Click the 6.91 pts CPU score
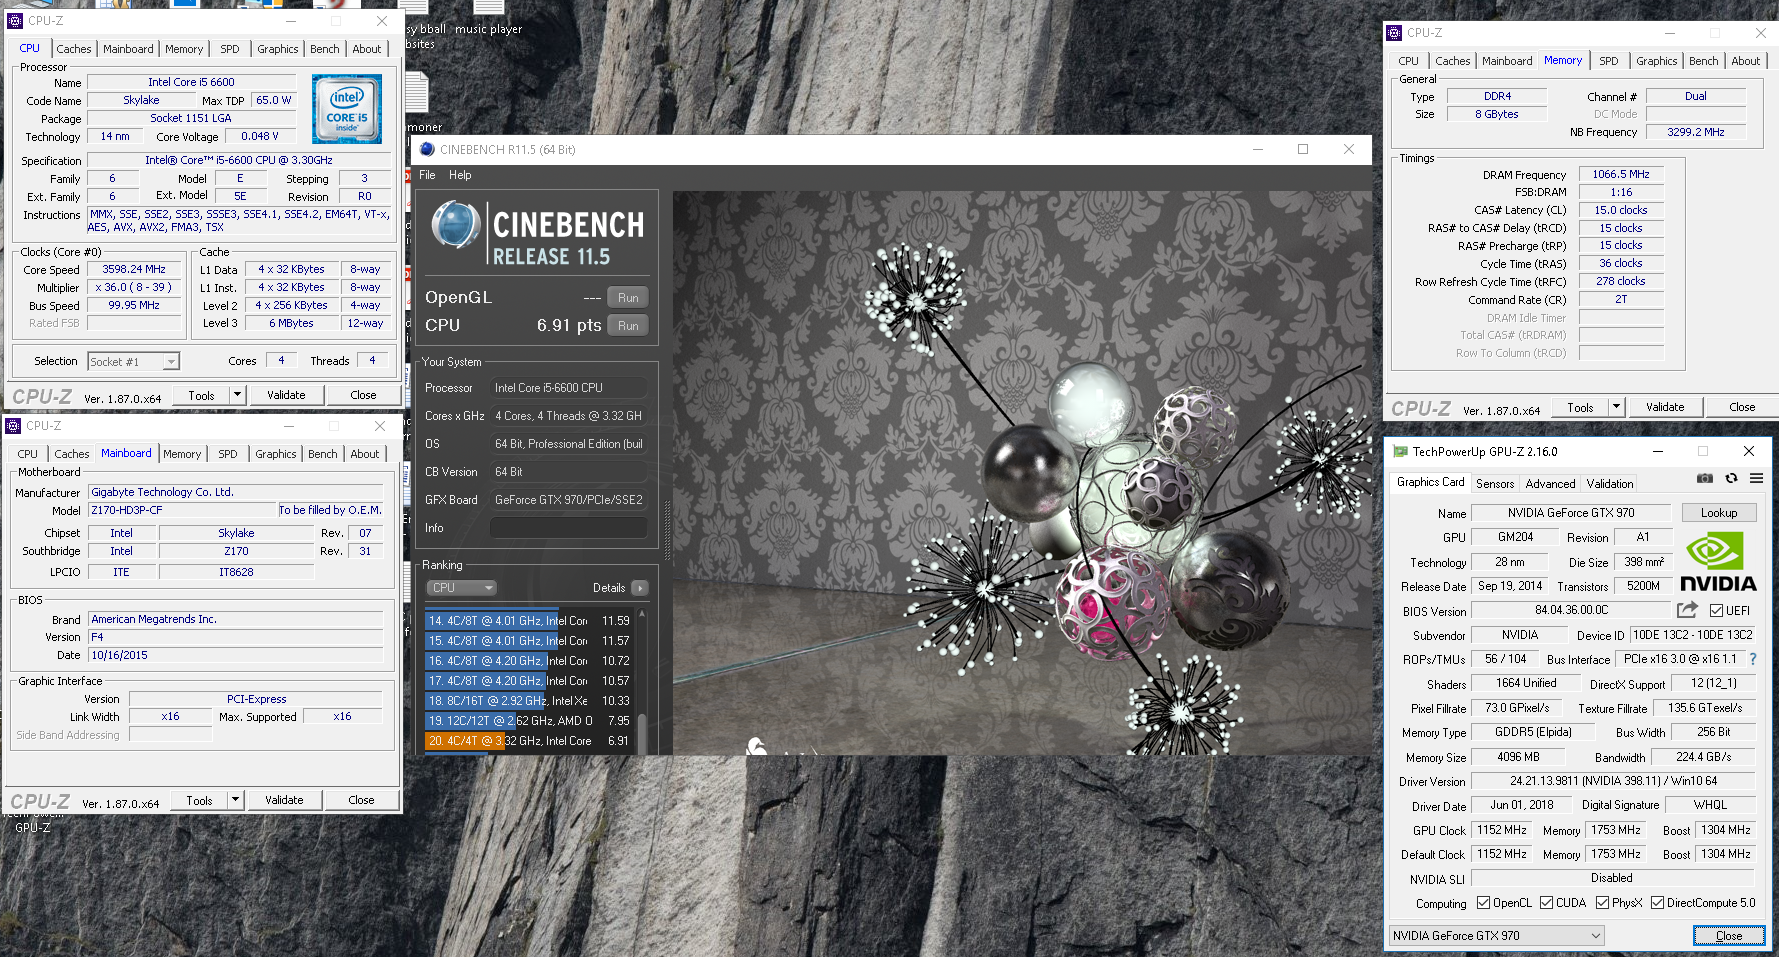 [569, 325]
